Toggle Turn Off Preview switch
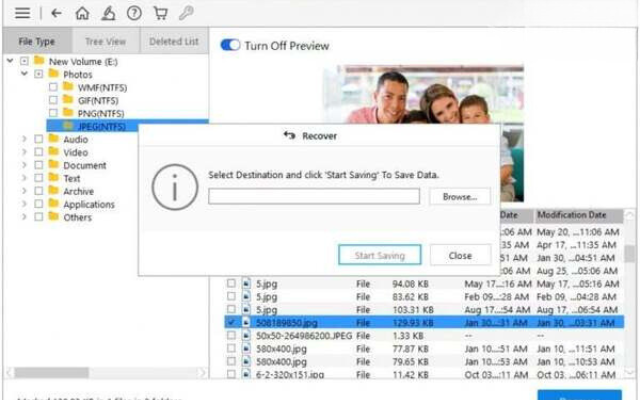 click(230, 45)
